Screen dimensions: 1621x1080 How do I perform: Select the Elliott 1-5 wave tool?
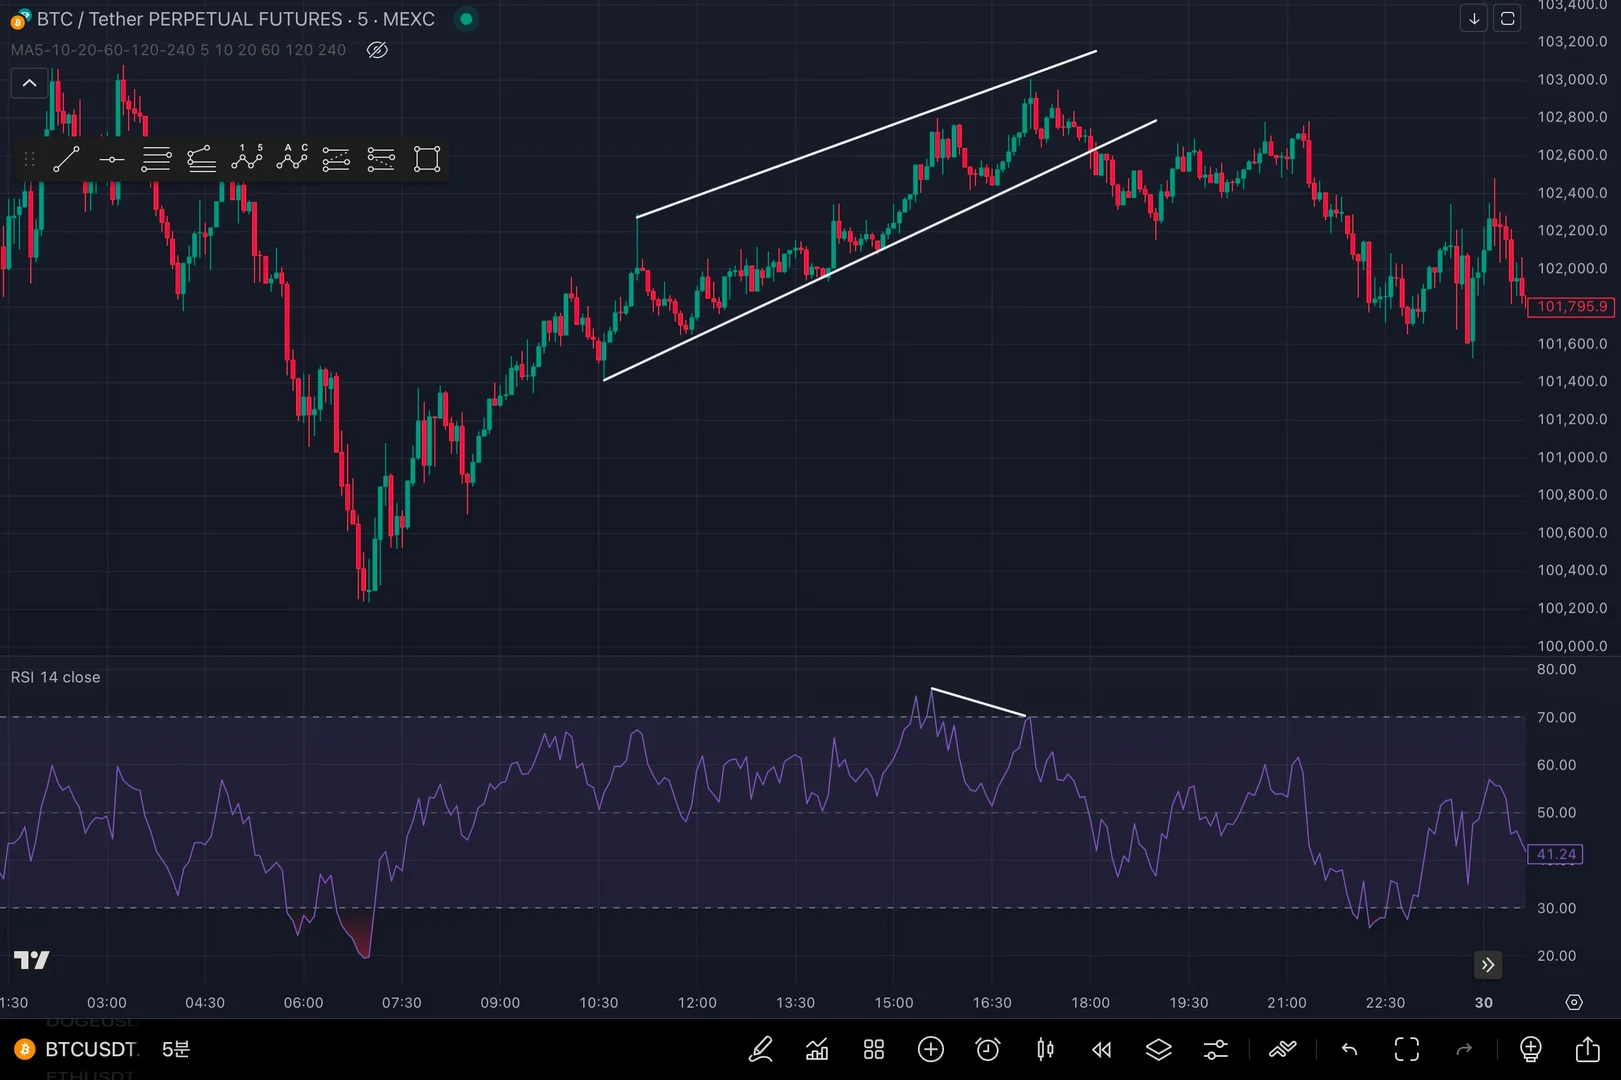click(x=246, y=159)
